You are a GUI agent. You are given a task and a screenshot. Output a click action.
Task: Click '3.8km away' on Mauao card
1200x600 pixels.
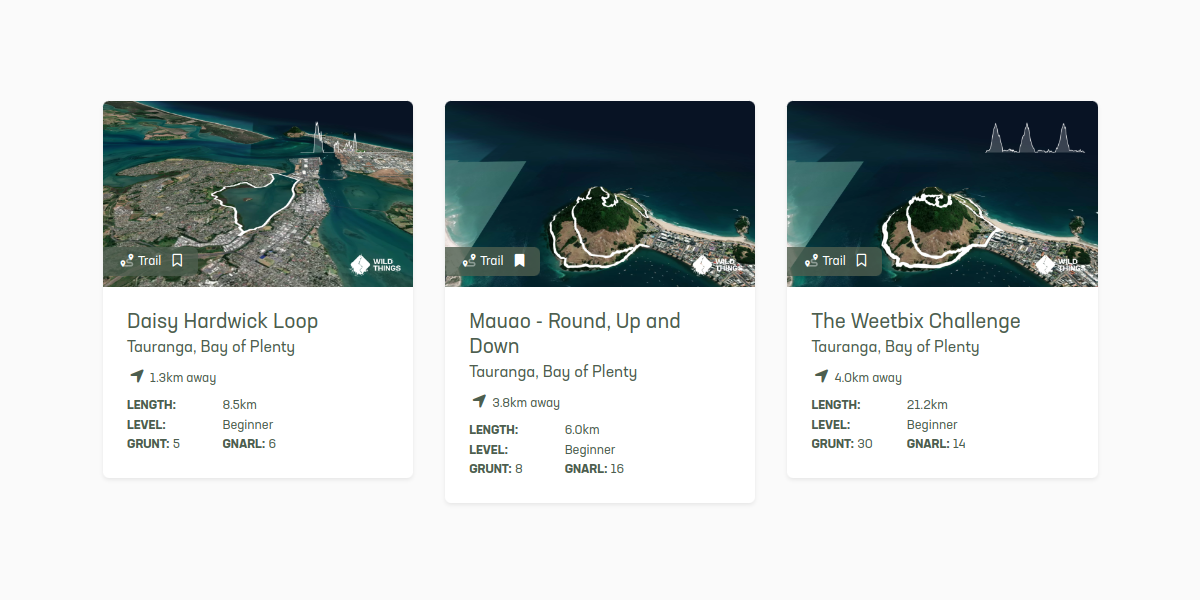[x=526, y=403]
